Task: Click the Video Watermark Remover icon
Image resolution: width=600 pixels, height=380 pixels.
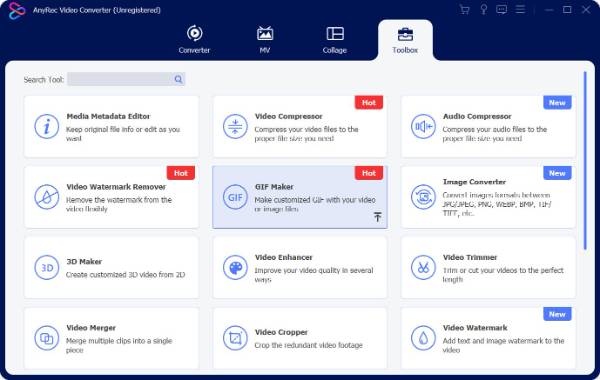Action: point(47,197)
